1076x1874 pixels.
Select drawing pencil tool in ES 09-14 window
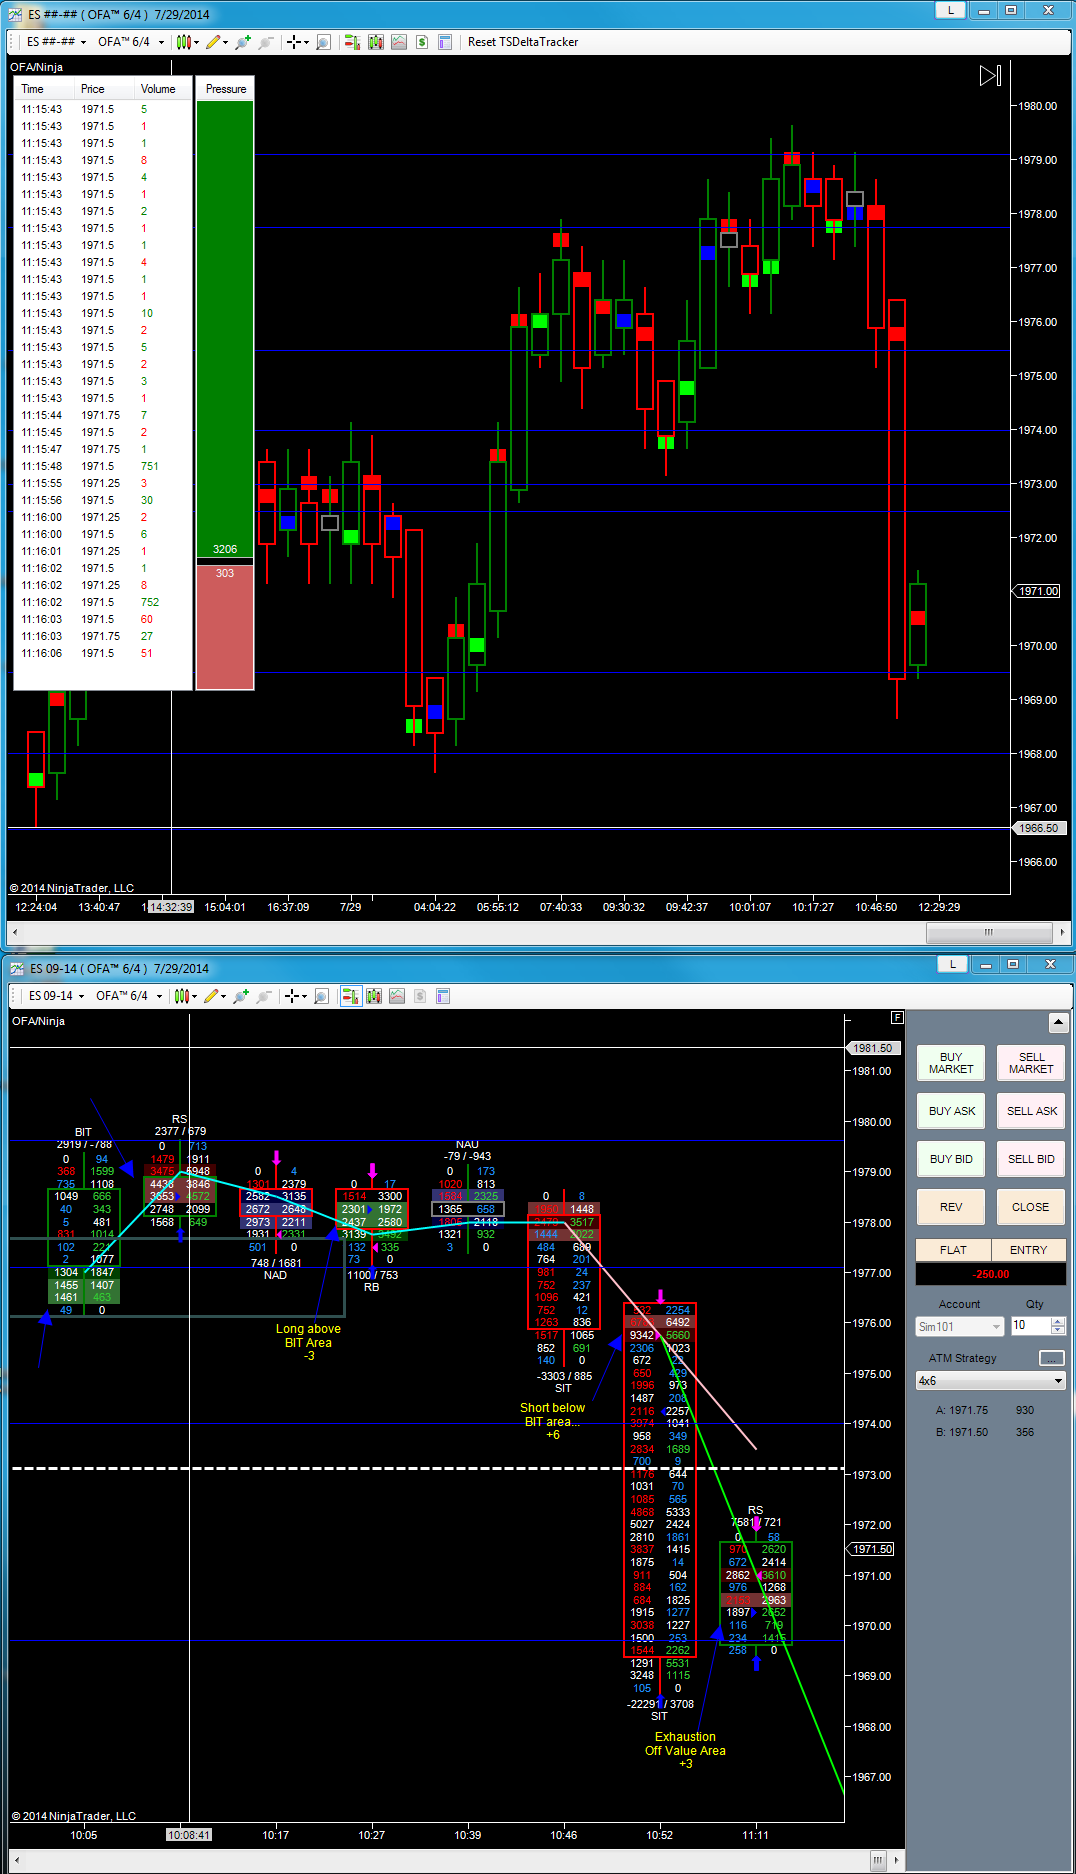tap(211, 996)
